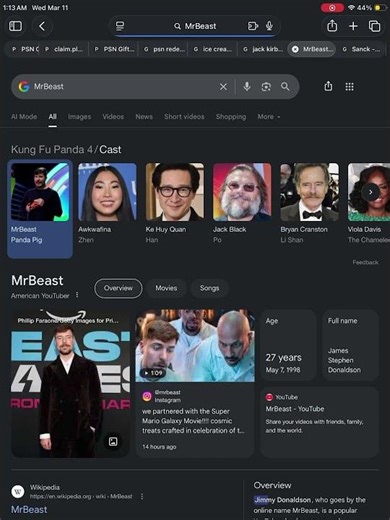Click the Feedback link
Image resolution: width=390 pixels, height=520 pixels.
(x=365, y=262)
